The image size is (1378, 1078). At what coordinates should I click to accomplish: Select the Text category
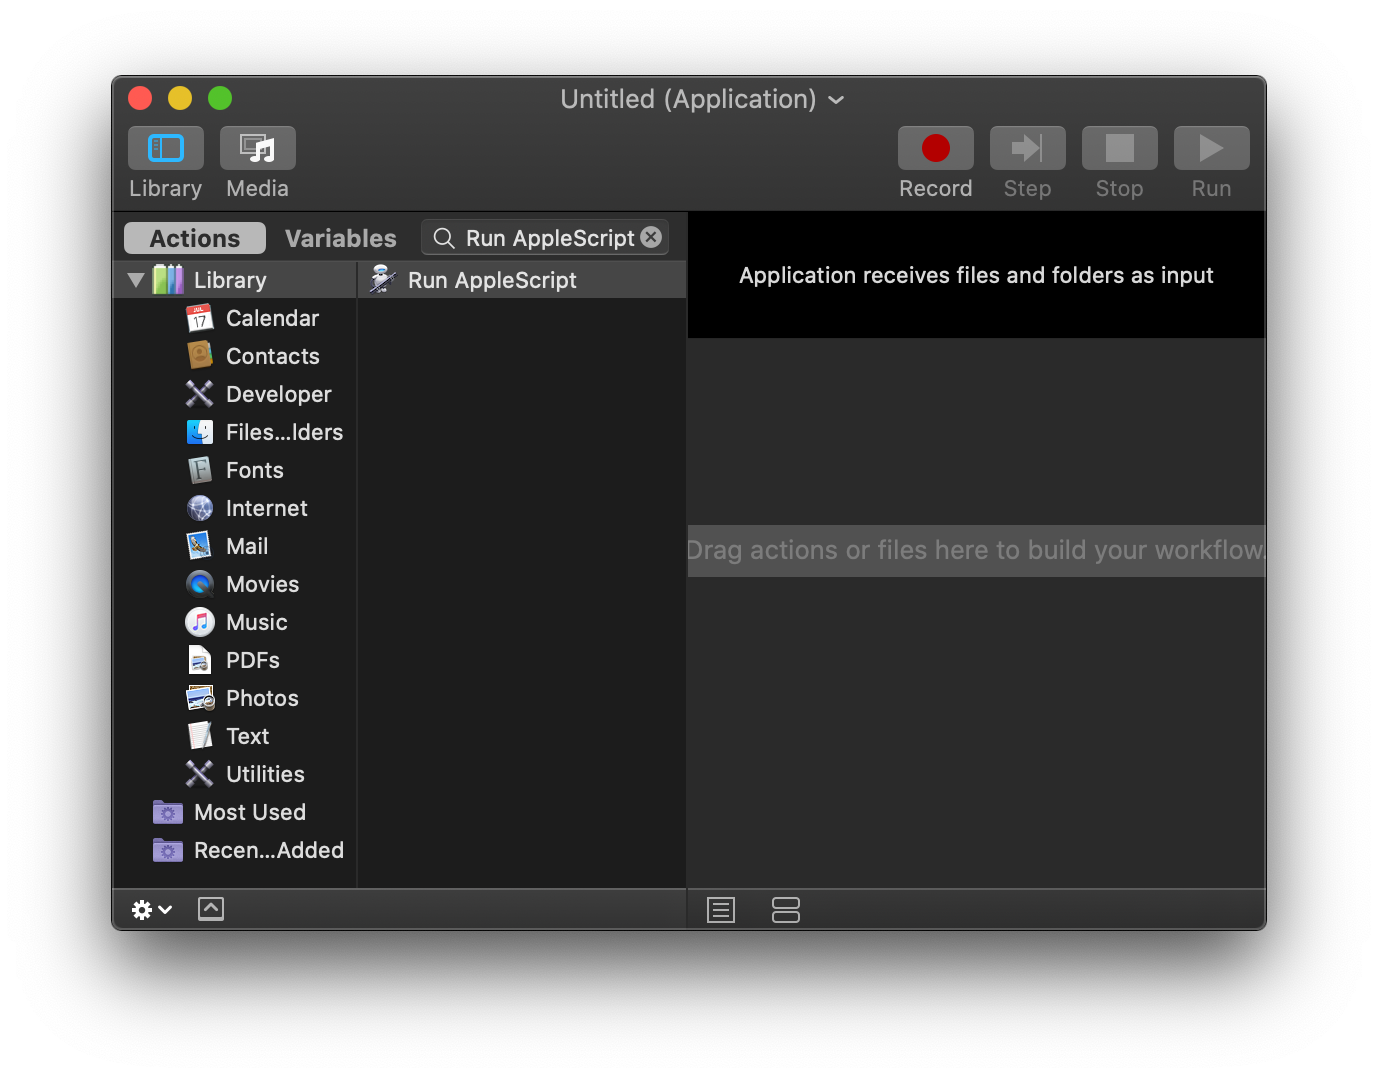click(235, 736)
